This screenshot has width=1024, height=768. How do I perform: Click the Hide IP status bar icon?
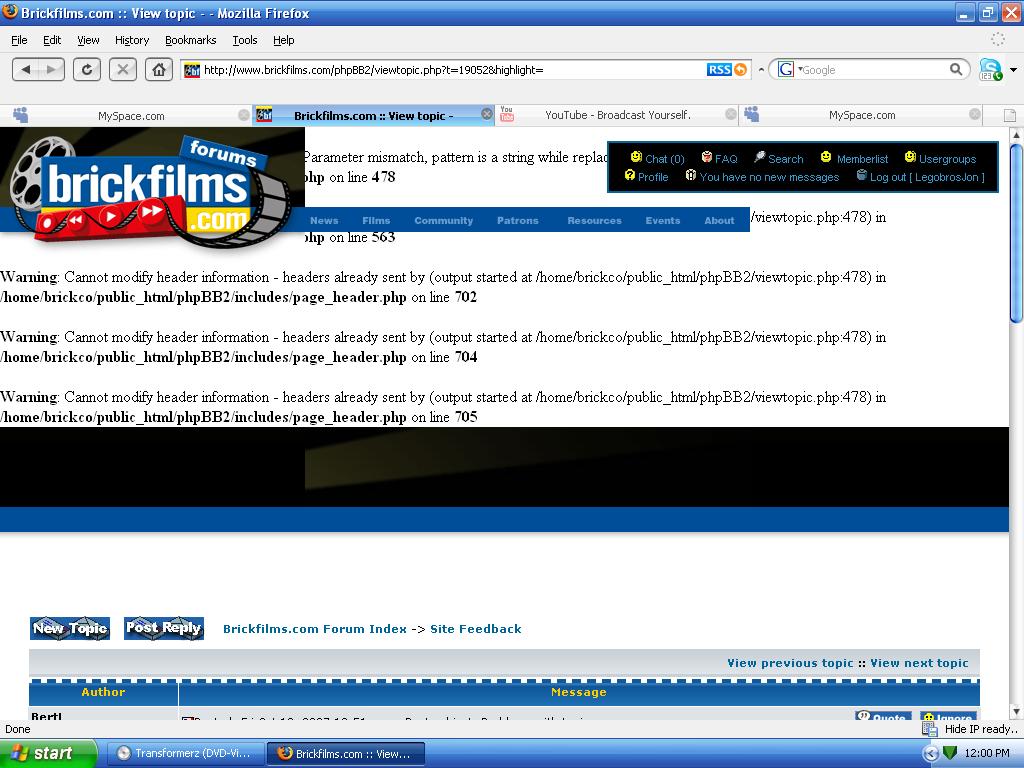929,729
